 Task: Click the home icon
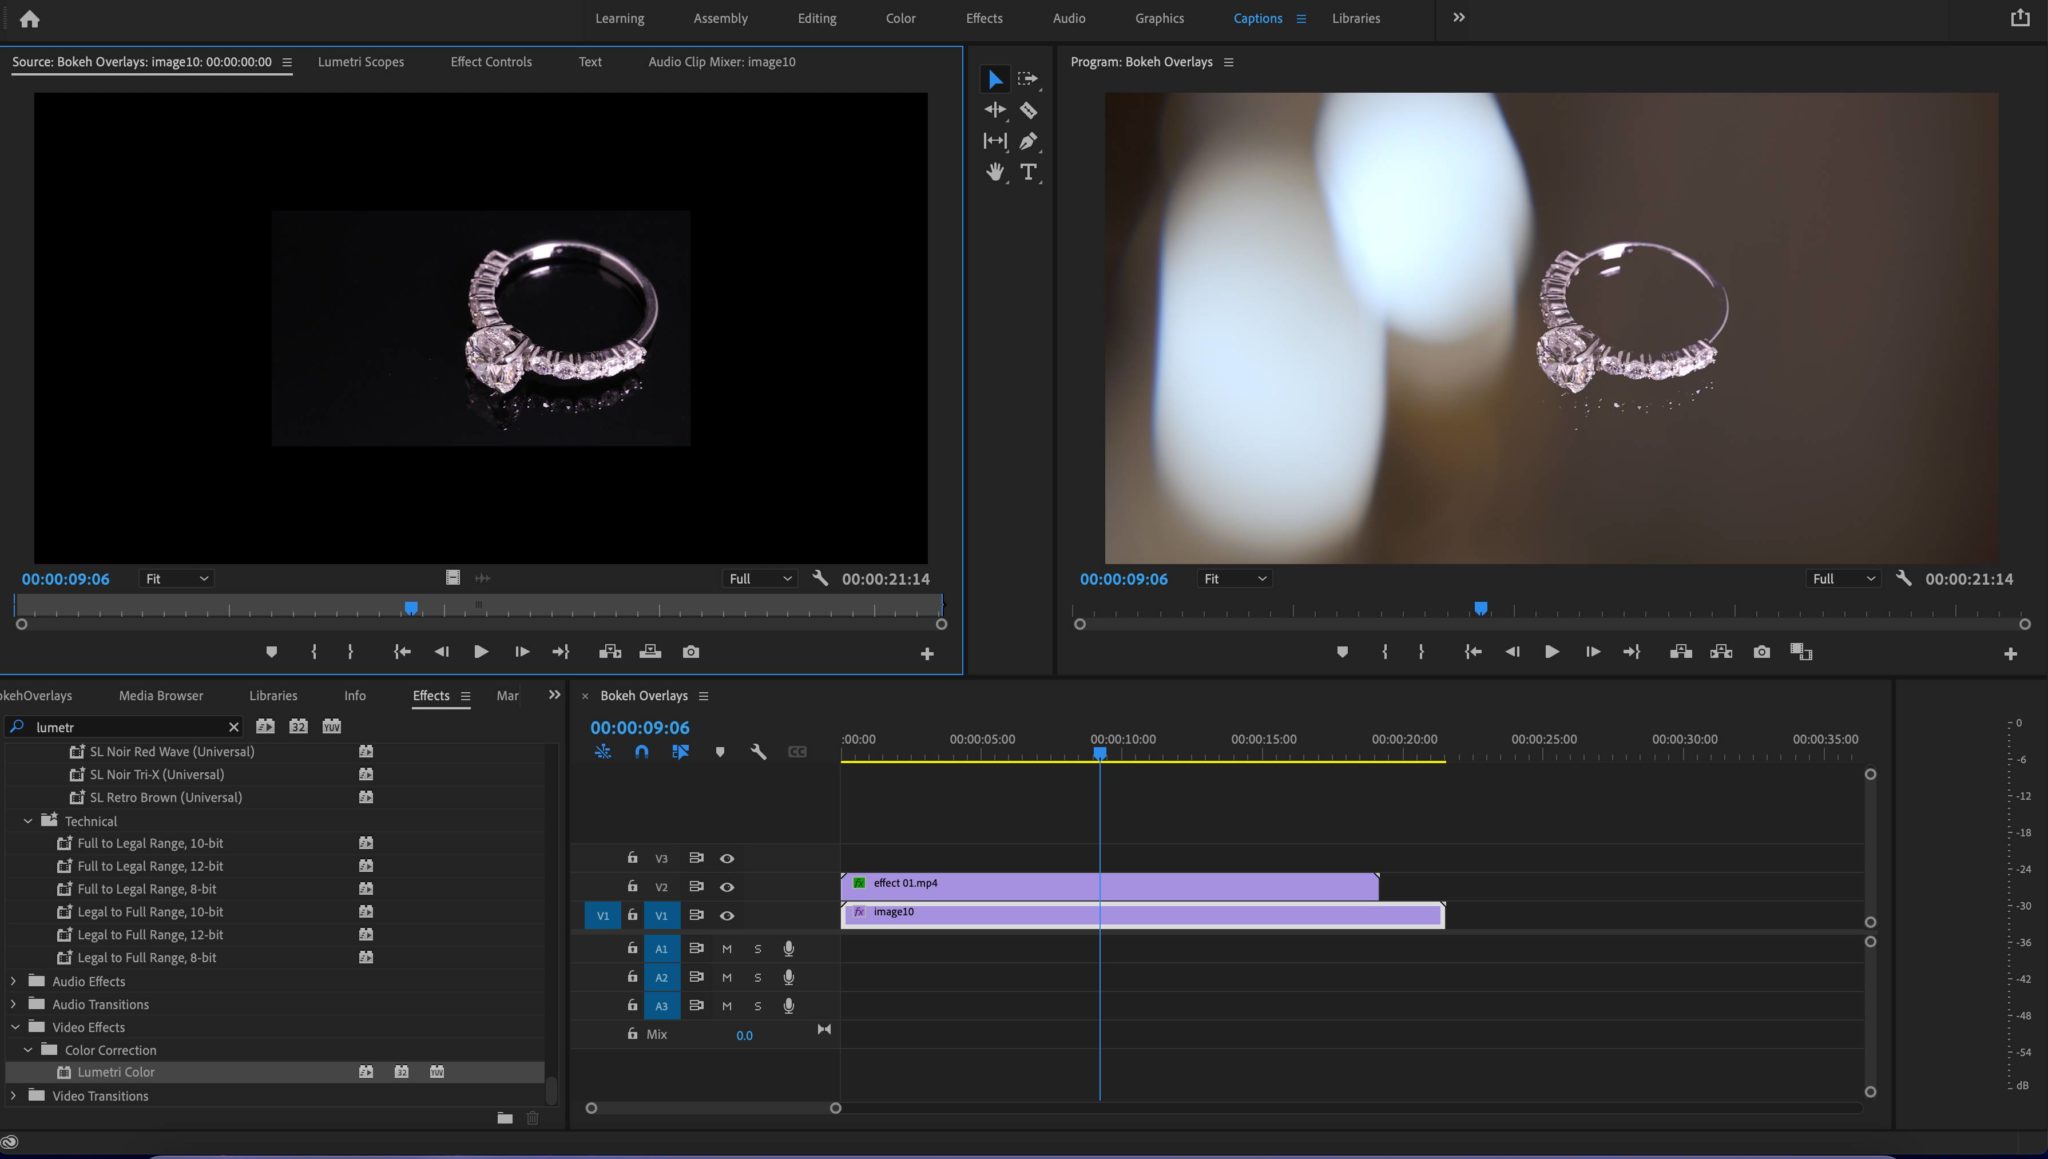point(29,18)
